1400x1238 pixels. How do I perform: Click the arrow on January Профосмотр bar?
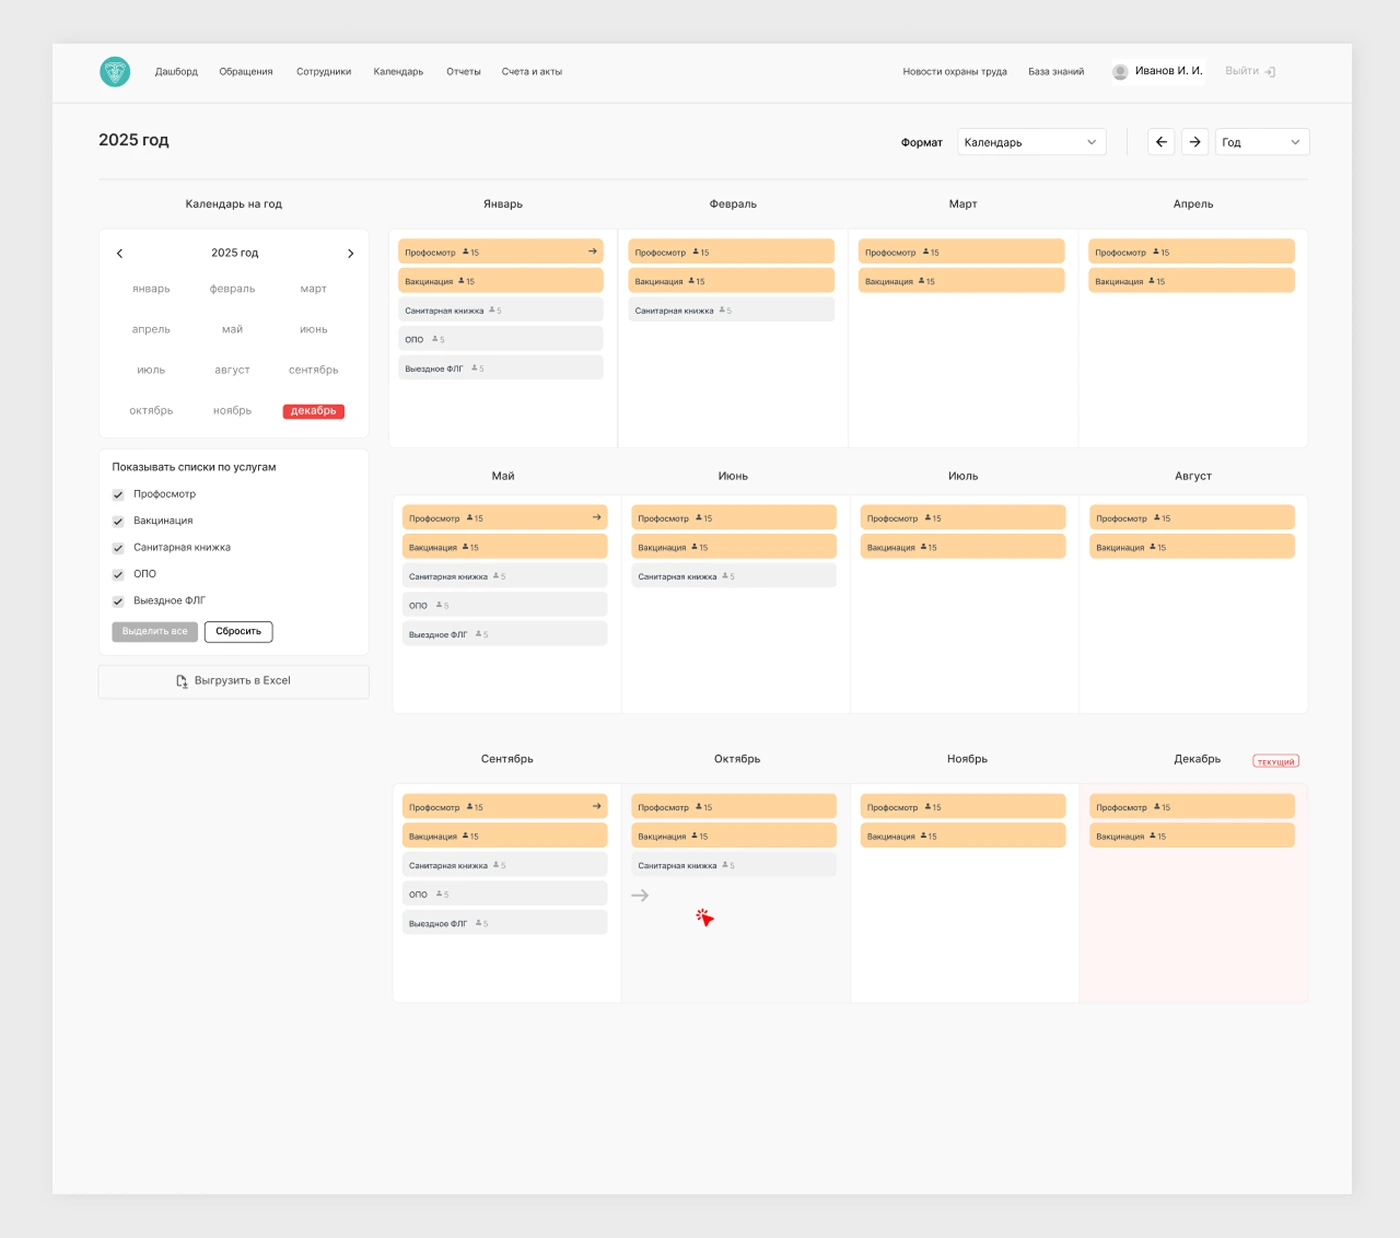tap(592, 251)
